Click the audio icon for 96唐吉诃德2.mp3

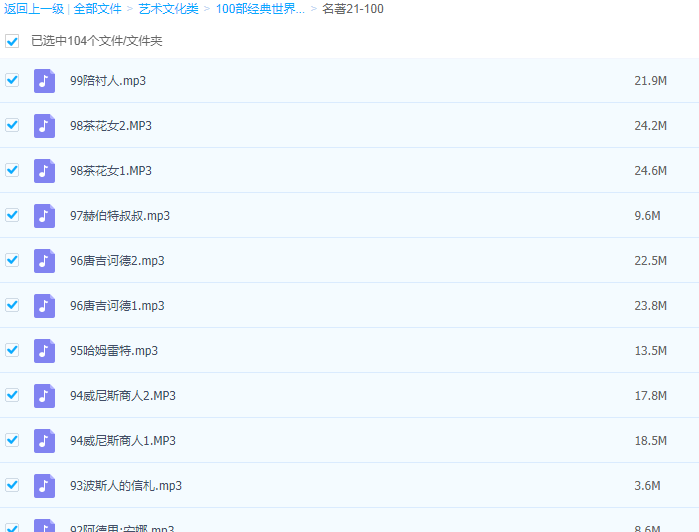pyautogui.click(x=44, y=261)
